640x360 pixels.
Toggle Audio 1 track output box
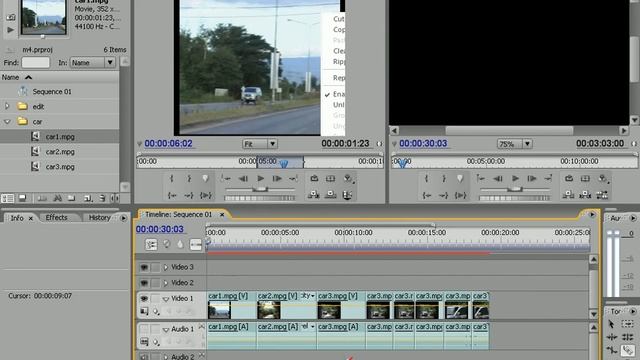(144, 329)
